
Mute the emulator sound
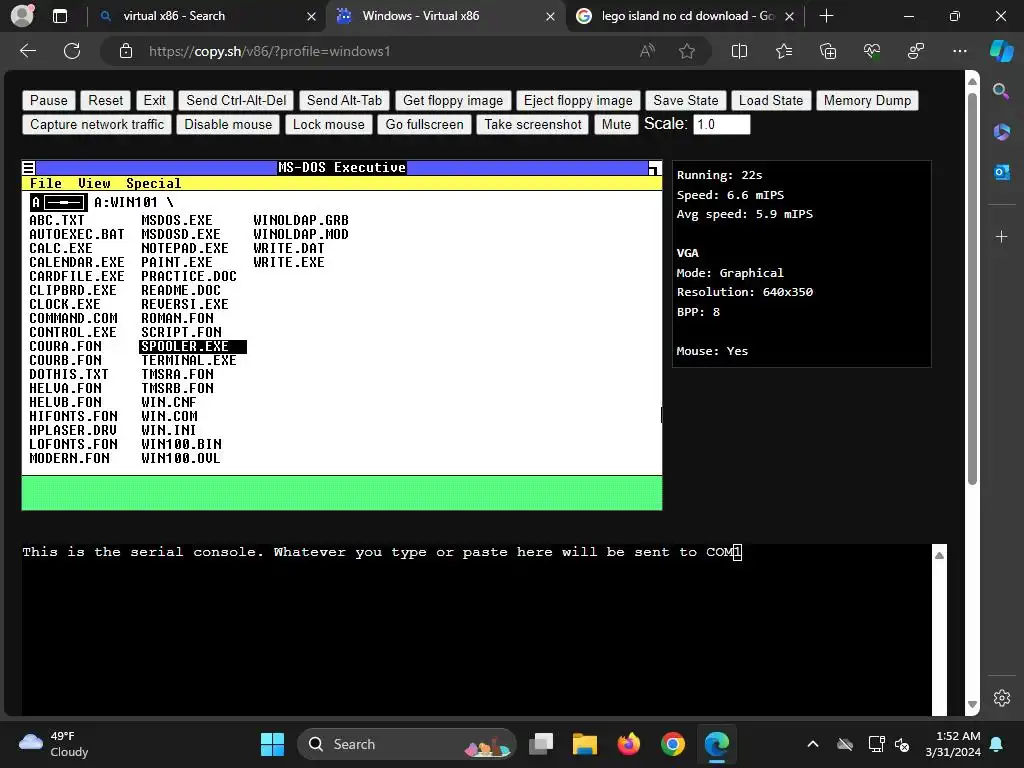point(616,125)
